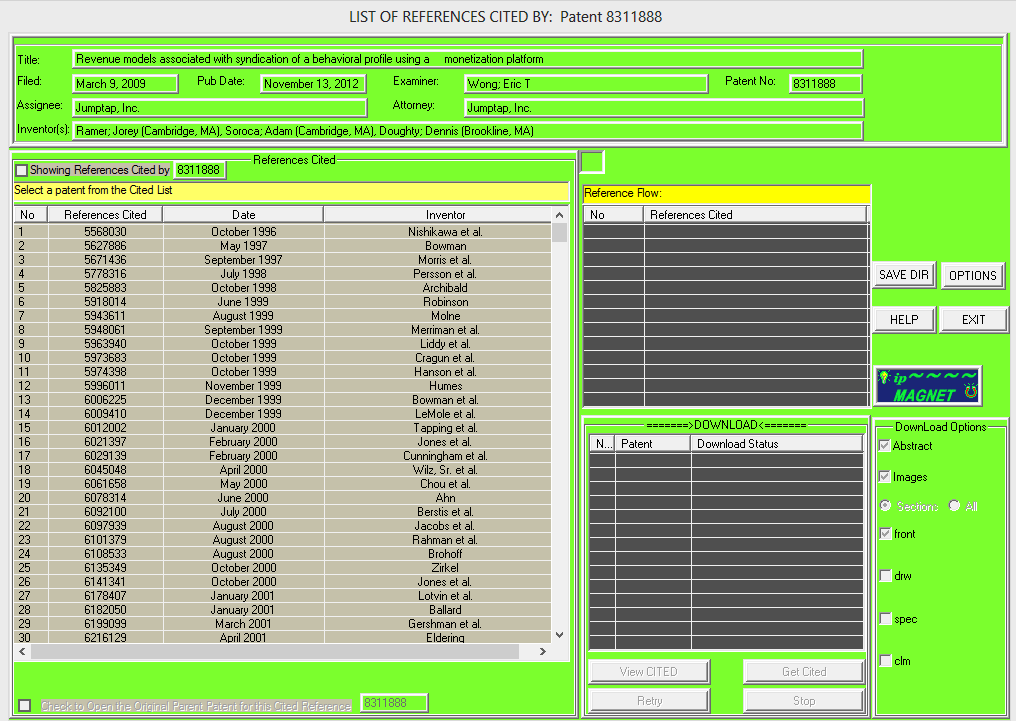Sort by the No column header in cited list
This screenshot has height=721, width=1016.
(30, 215)
